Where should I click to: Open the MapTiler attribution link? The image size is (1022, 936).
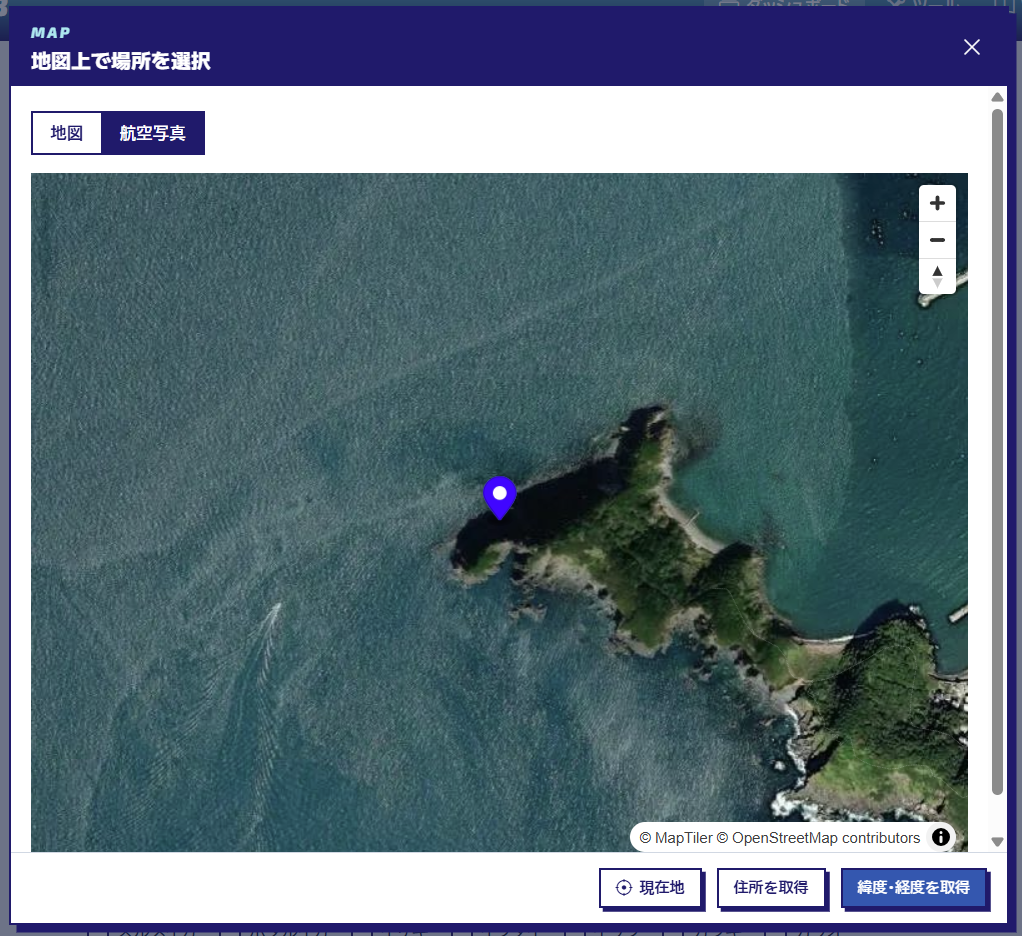676,838
